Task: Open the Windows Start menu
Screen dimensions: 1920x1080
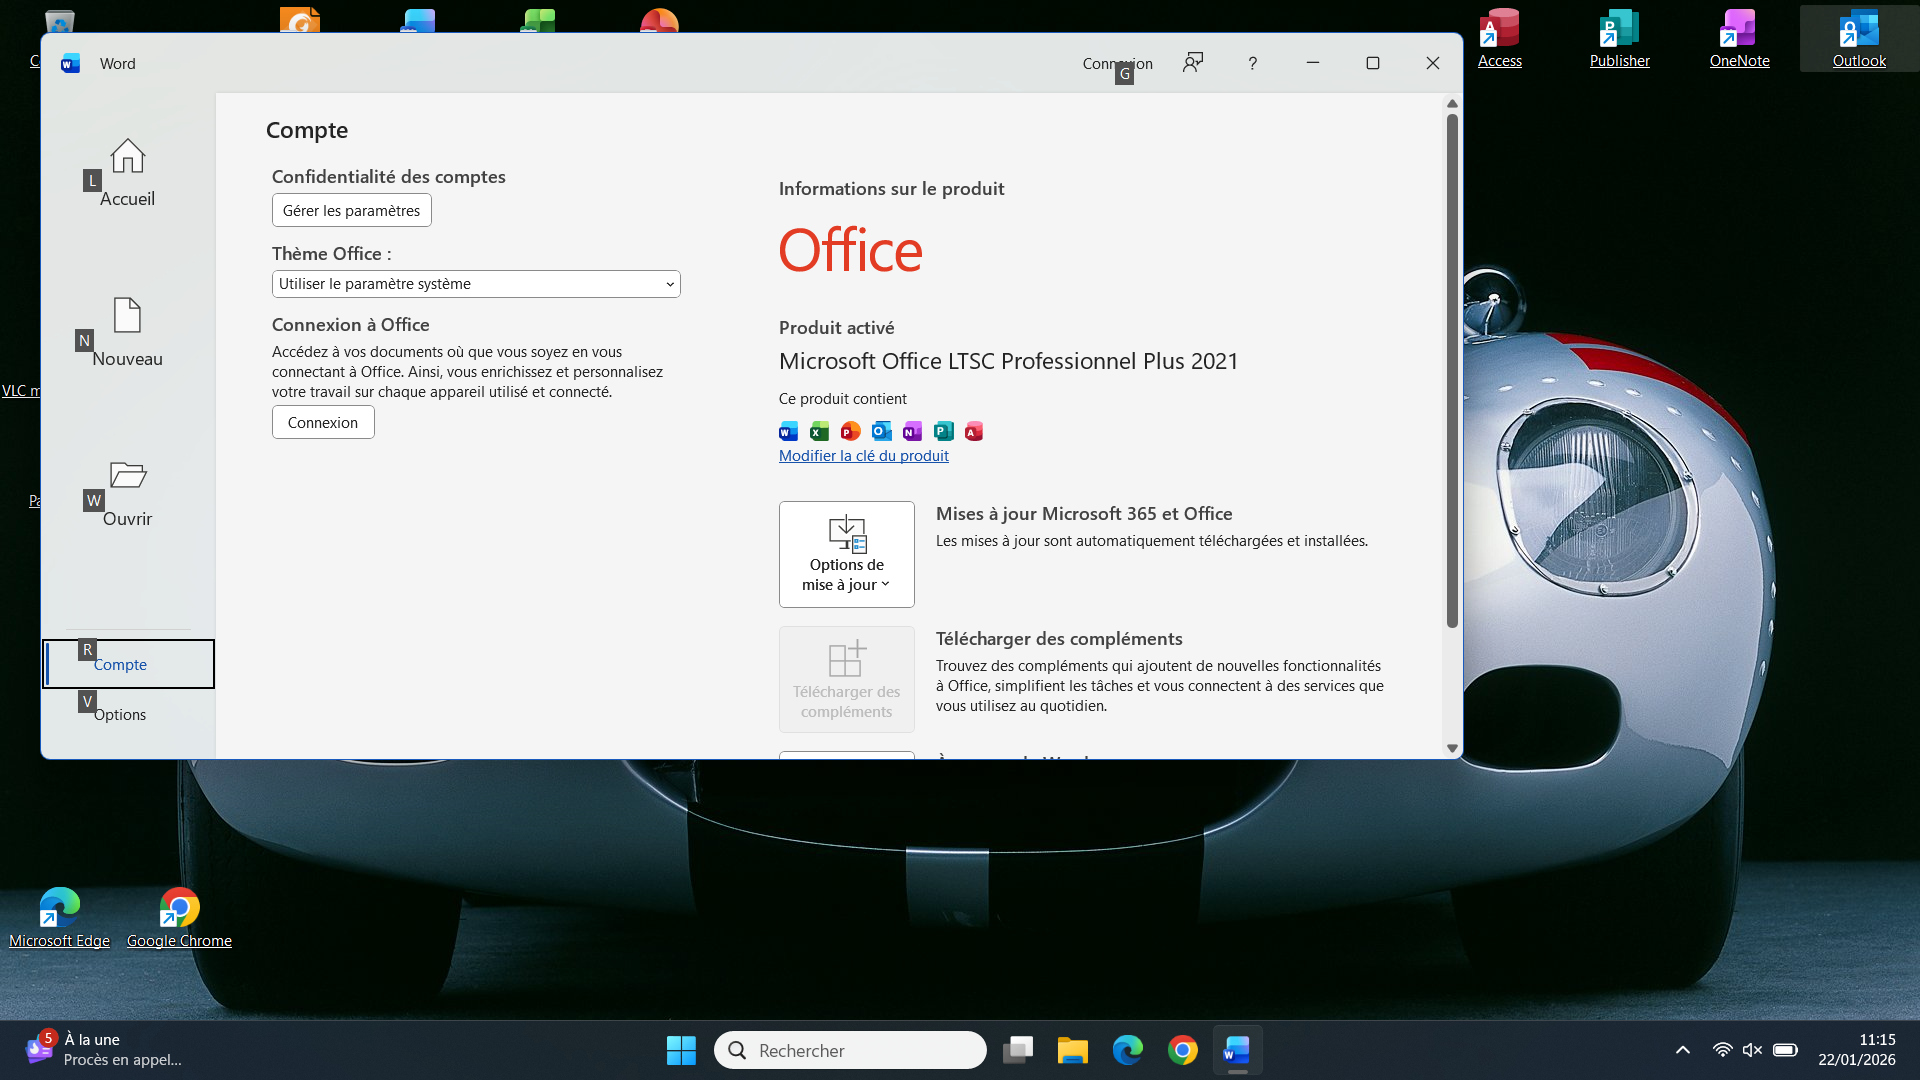Action: click(681, 1050)
